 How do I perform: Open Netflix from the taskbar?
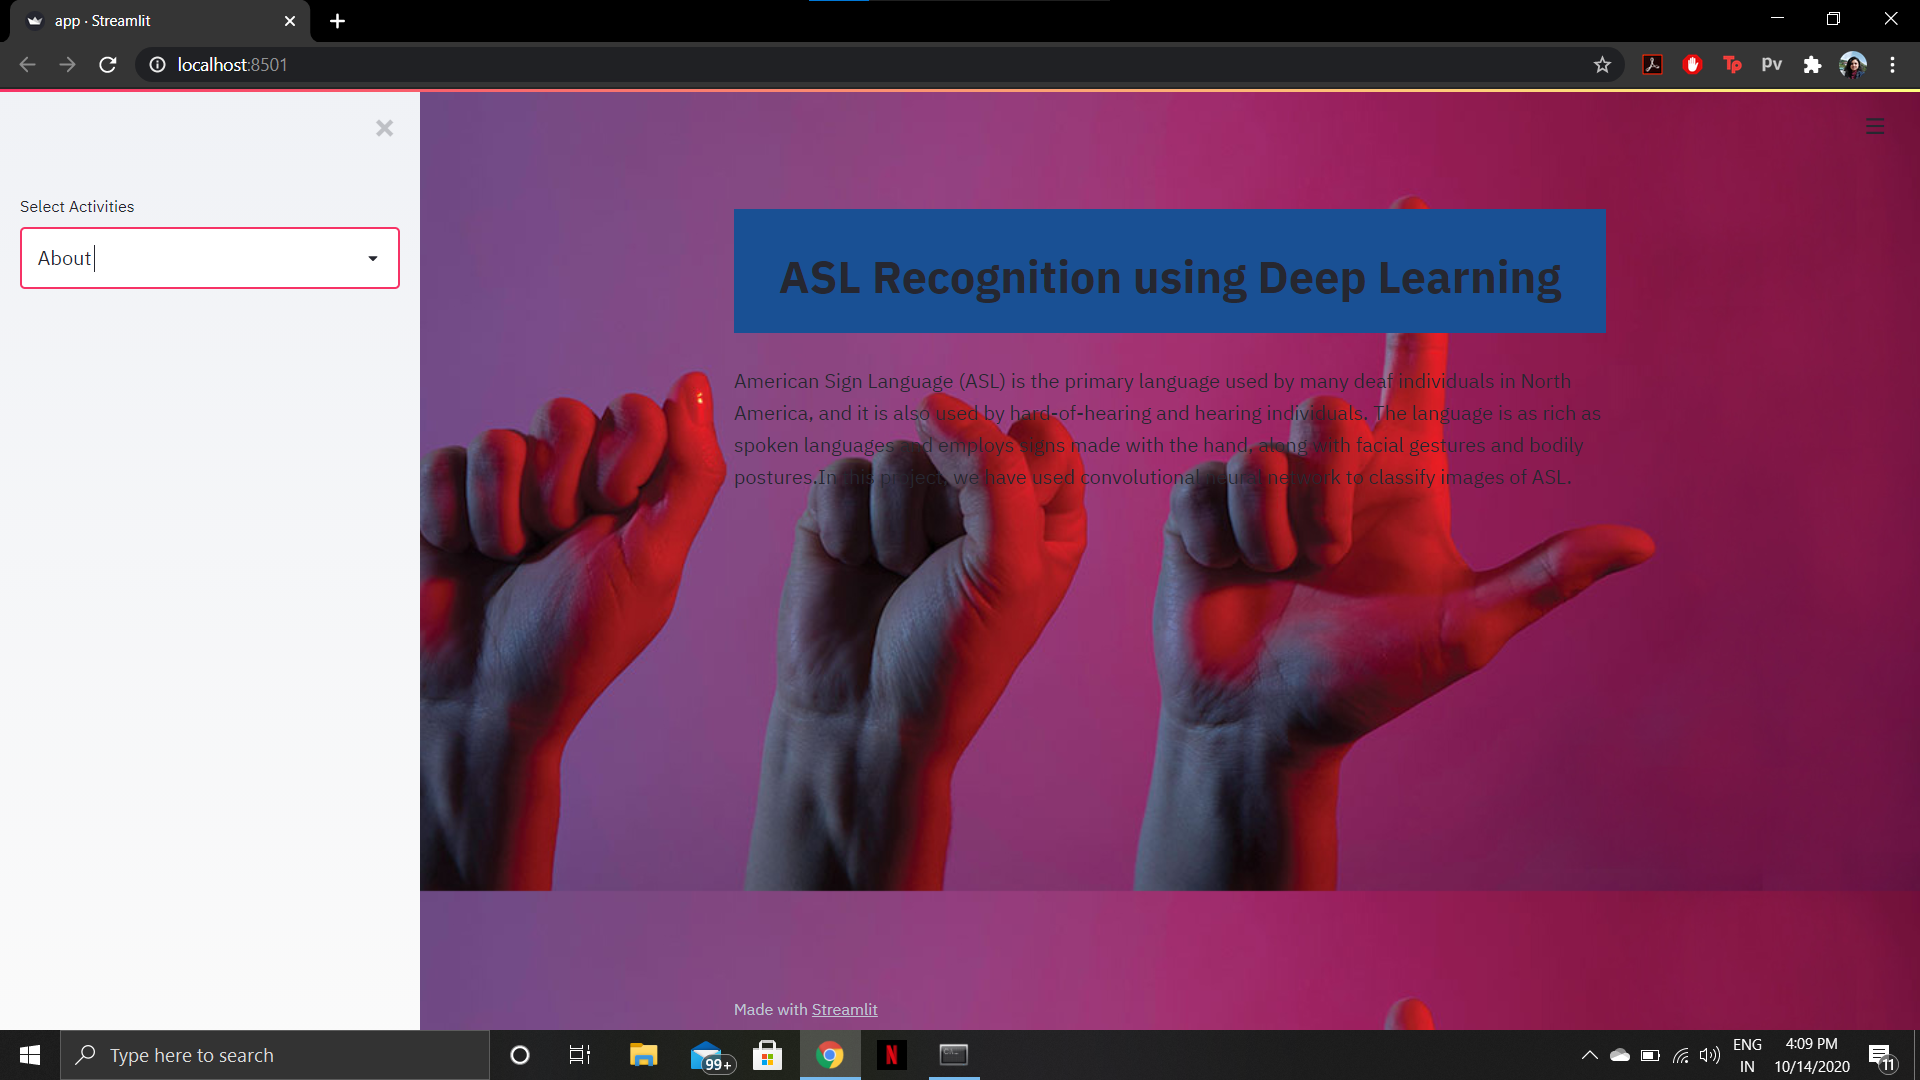[x=891, y=1055]
